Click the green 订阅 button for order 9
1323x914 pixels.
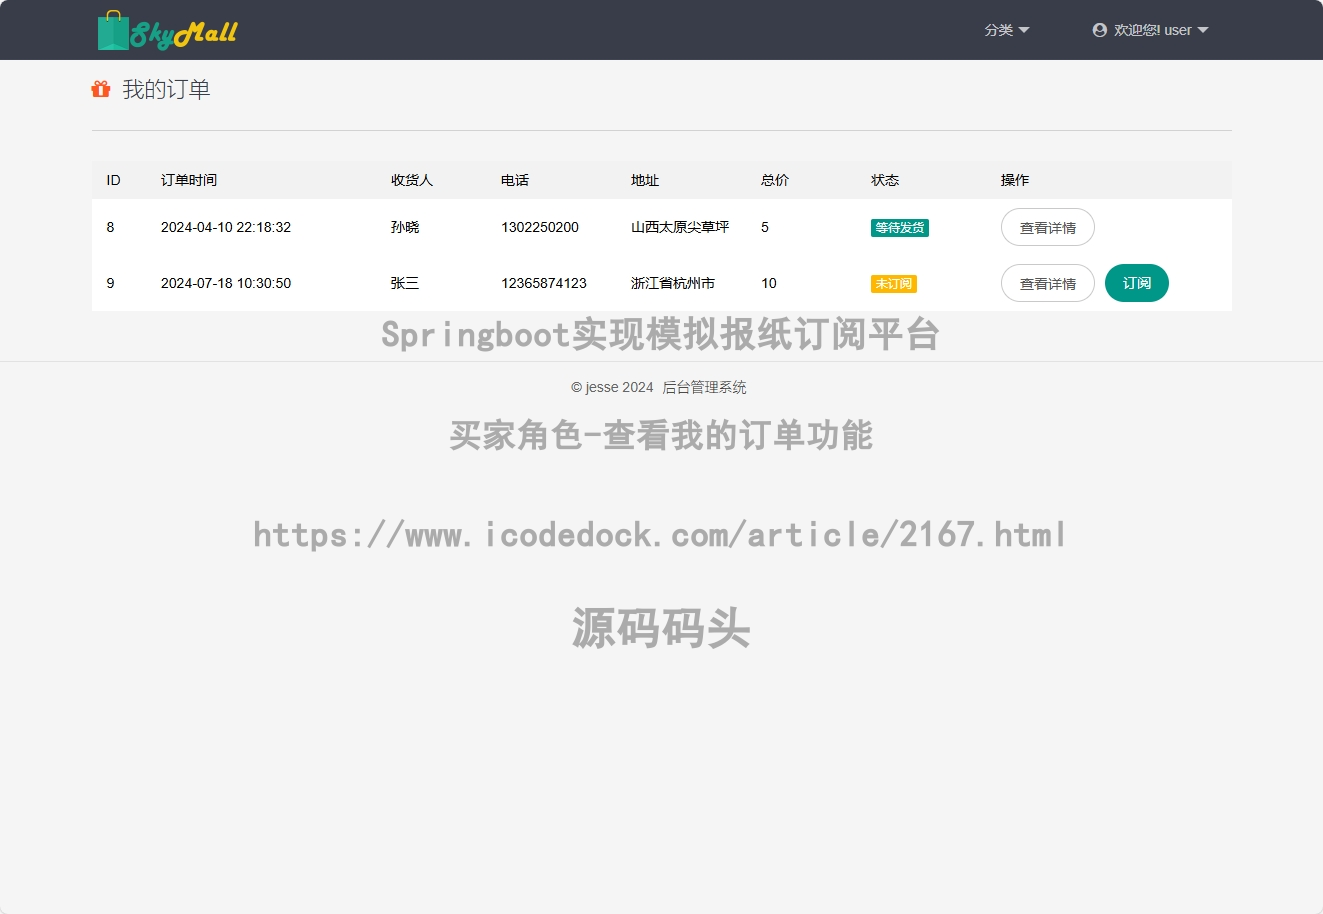click(1137, 283)
